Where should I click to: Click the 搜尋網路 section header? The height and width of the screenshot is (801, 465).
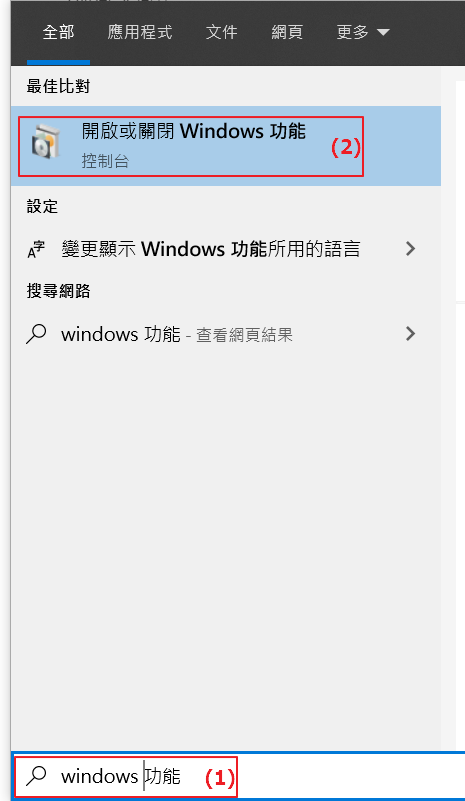coord(58,291)
